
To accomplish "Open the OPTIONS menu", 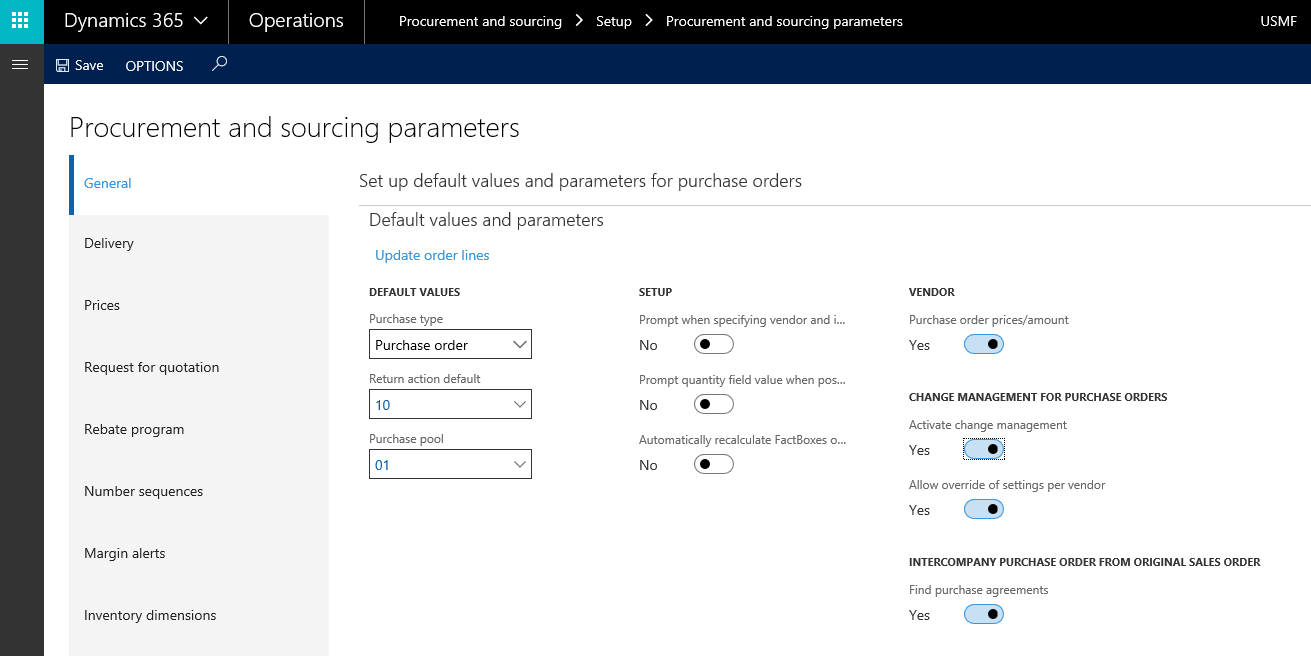I will pyautogui.click(x=154, y=65).
